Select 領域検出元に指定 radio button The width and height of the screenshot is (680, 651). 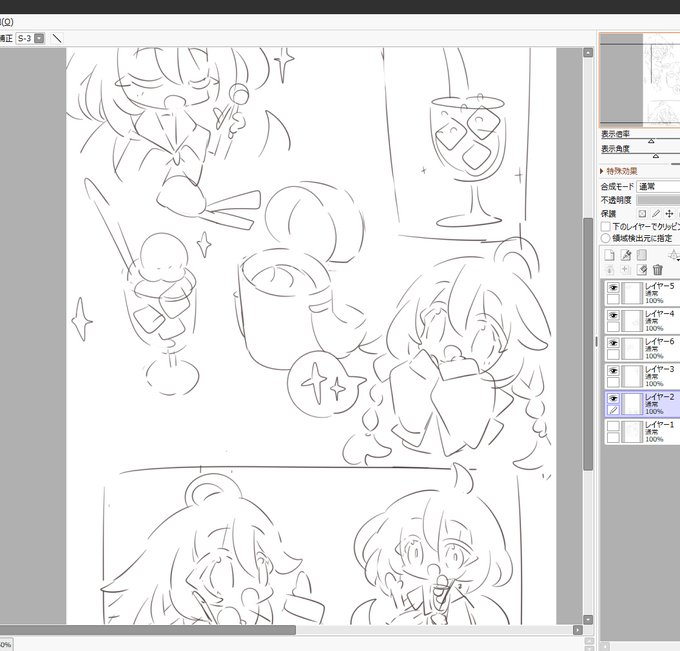605,238
